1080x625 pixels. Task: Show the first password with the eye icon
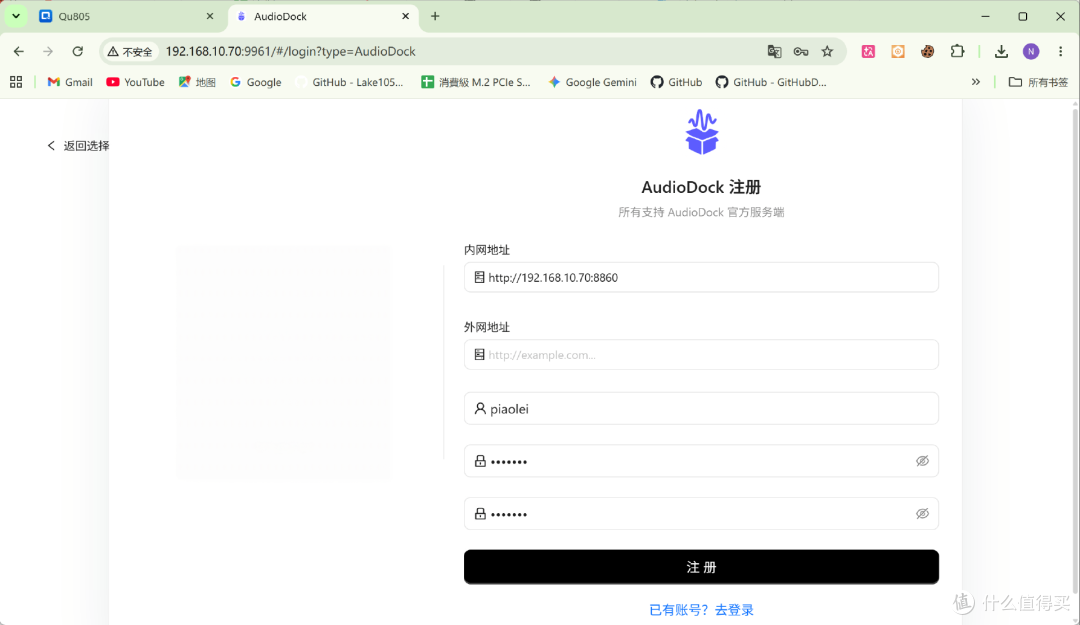click(922, 461)
